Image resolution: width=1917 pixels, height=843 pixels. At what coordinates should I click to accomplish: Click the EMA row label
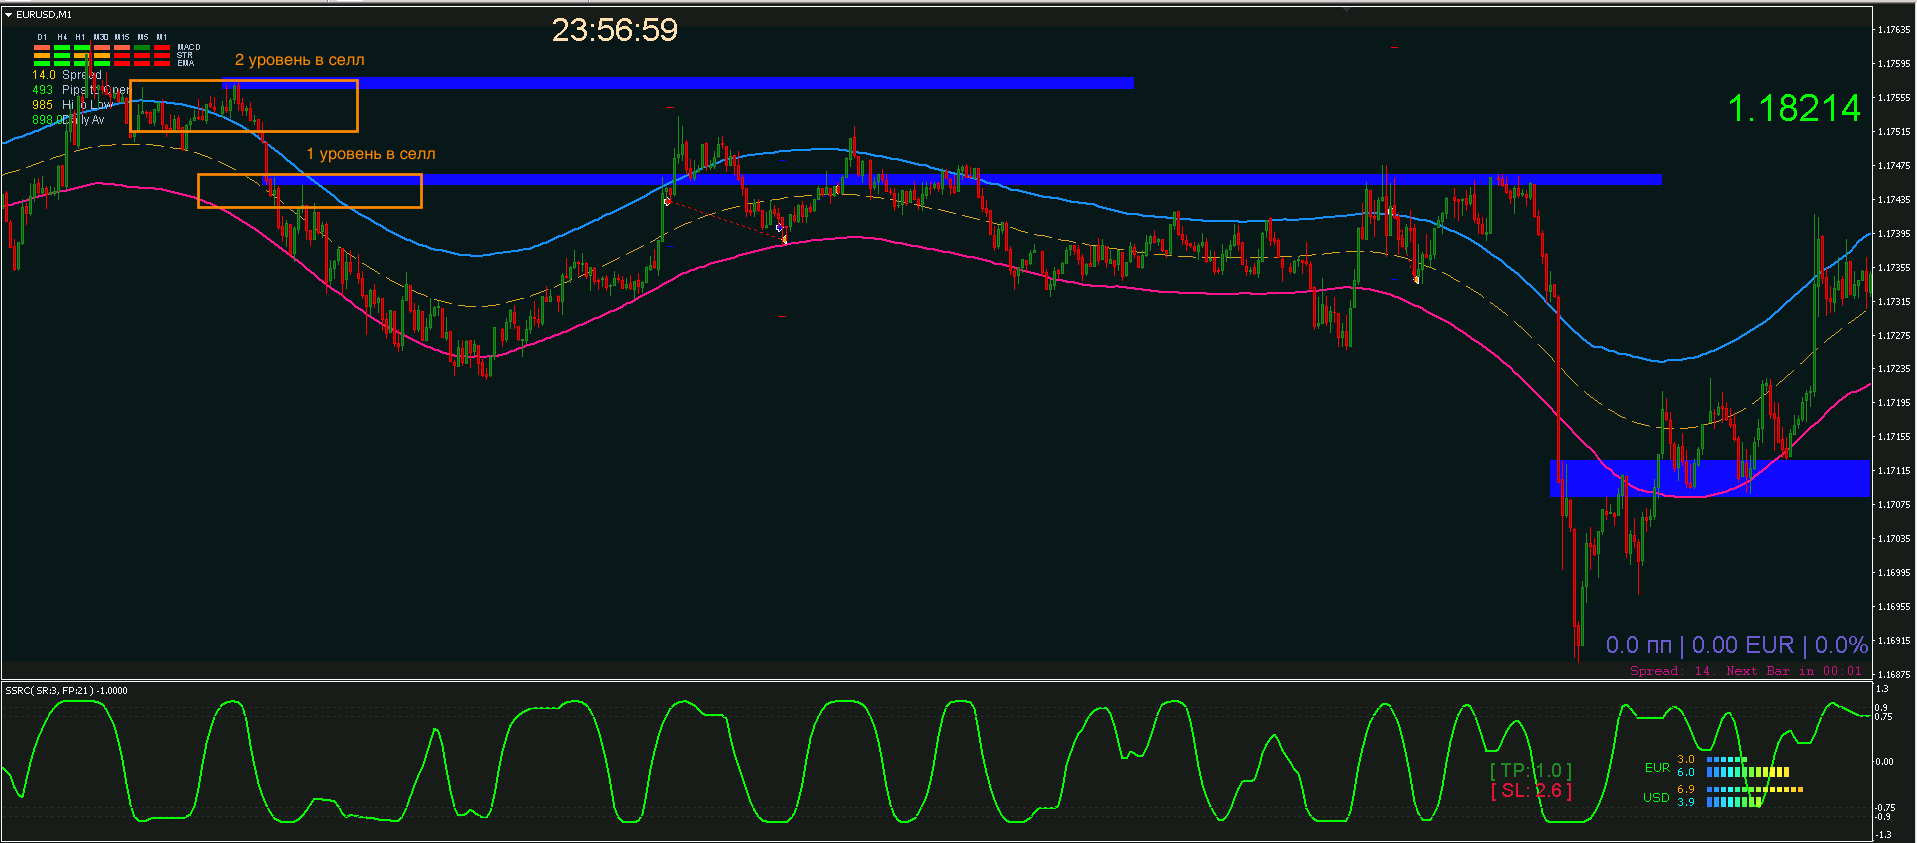coord(185,63)
